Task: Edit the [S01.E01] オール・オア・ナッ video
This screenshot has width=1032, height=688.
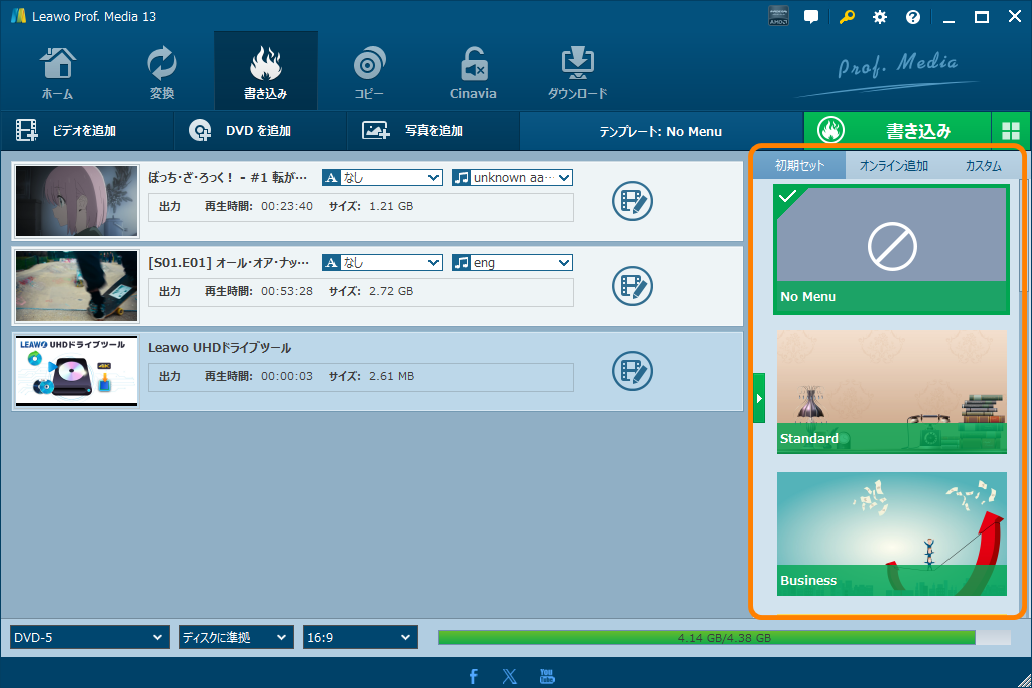Action: (x=632, y=286)
